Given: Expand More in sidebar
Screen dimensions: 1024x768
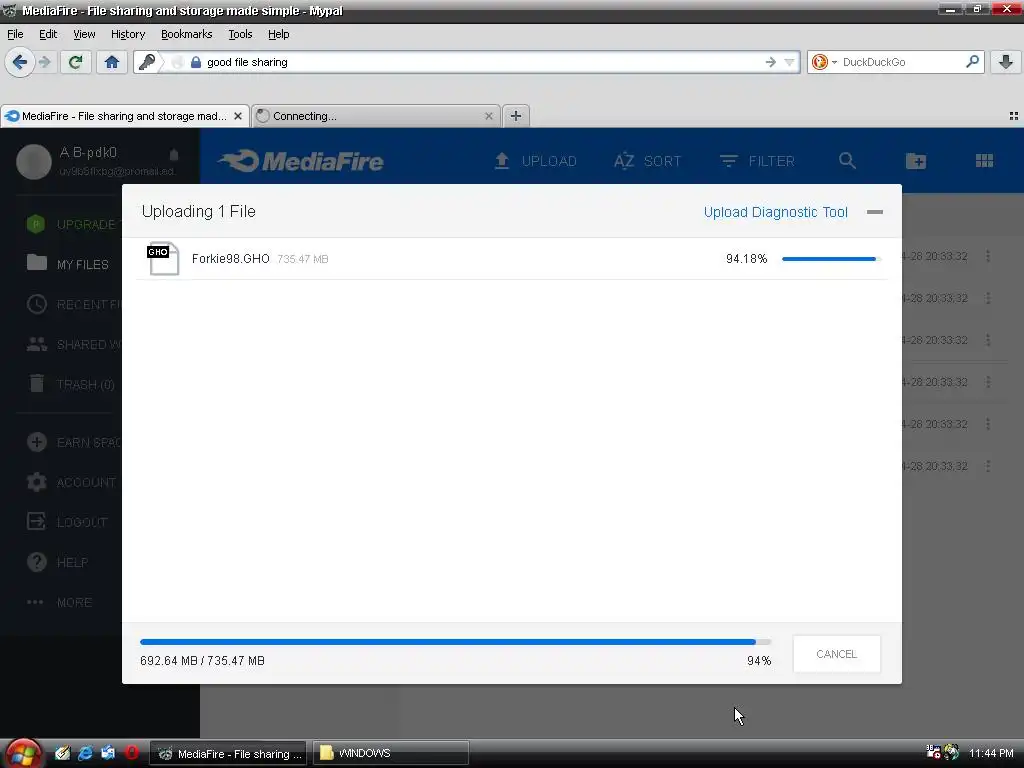Looking at the screenshot, I should [x=59, y=602].
